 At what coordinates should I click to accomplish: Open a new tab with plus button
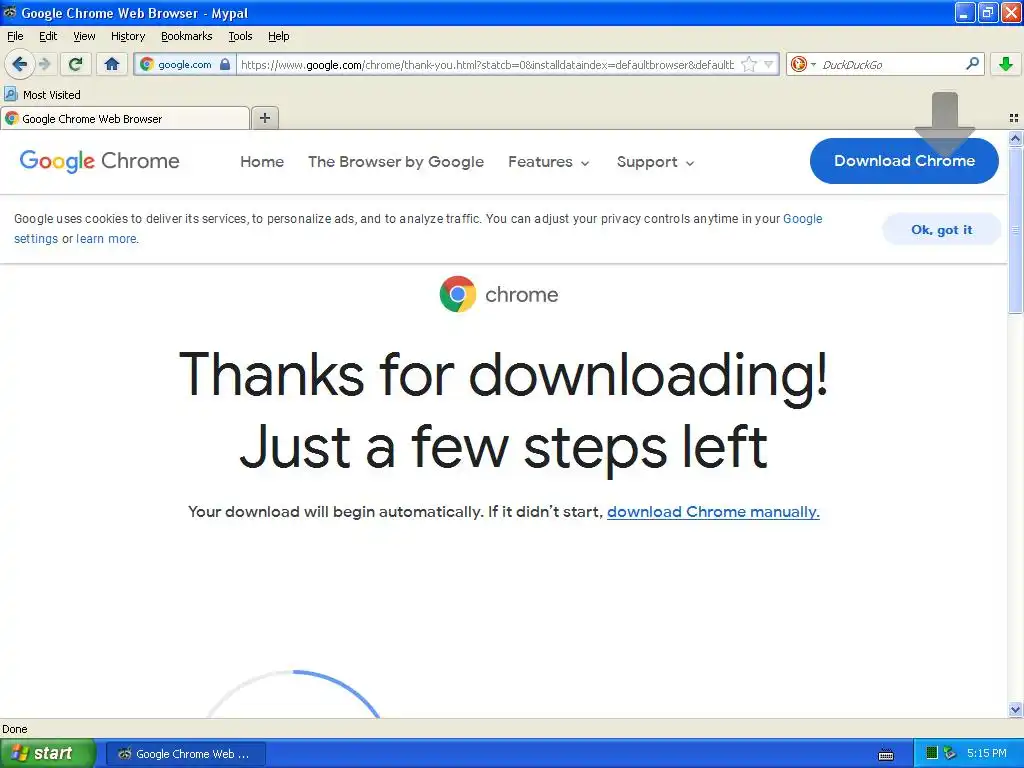pos(265,118)
